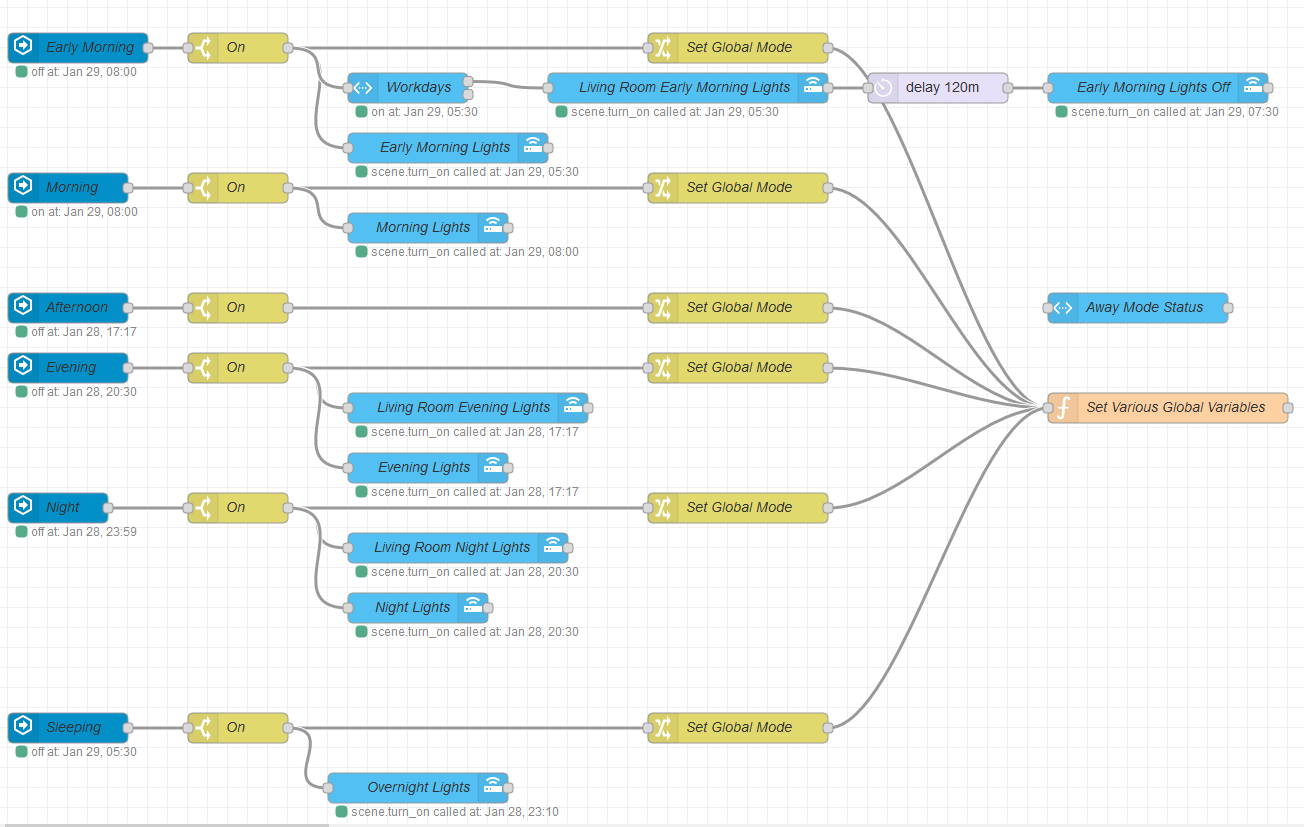Click the service icon on Living Room Early Morning Lights
This screenshot has height=827, width=1304.
[x=813, y=87]
